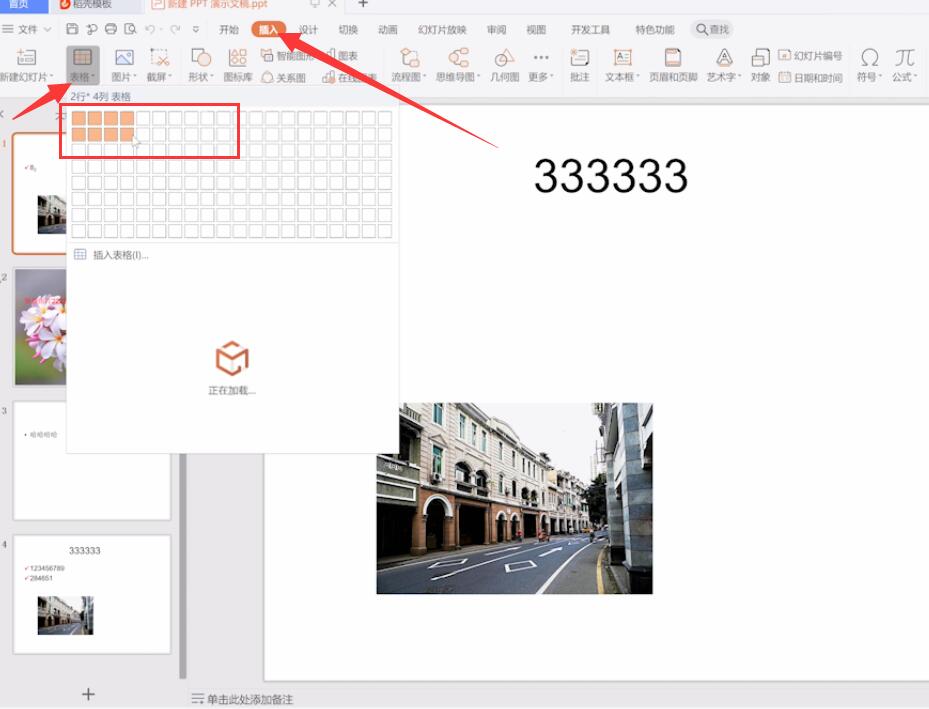Open the View (视图) tab
The height and width of the screenshot is (709, 929).
536,30
